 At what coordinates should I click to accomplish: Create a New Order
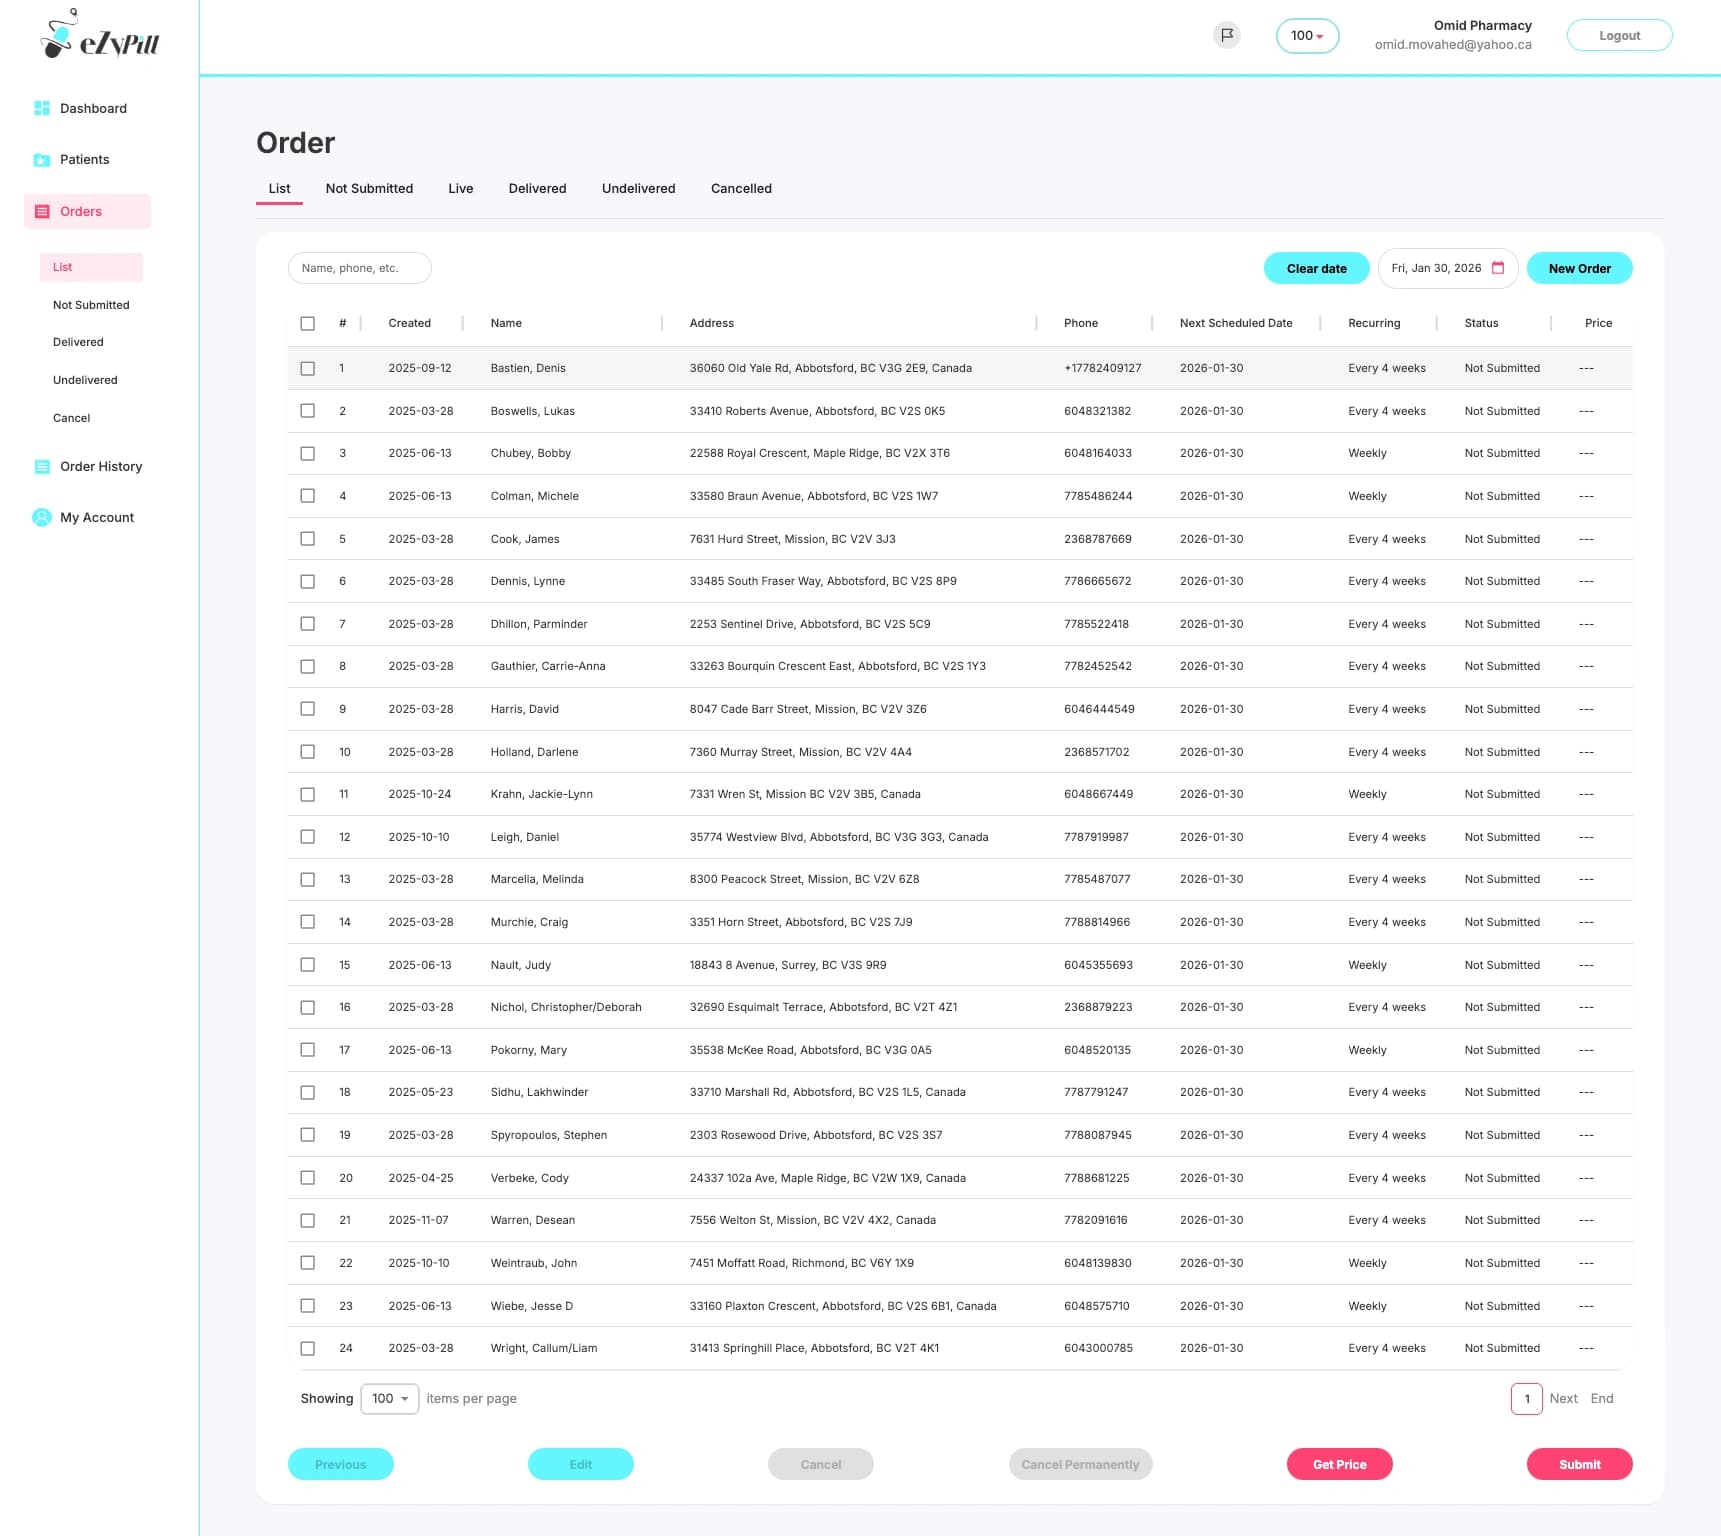pyautogui.click(x=1579, y=268)
